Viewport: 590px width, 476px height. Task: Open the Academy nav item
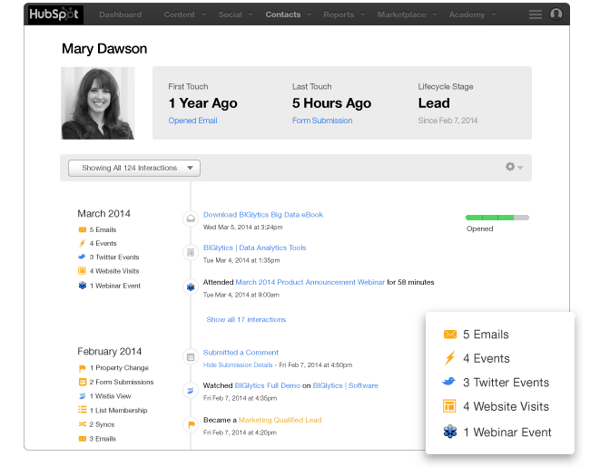[x=467, y=14]
